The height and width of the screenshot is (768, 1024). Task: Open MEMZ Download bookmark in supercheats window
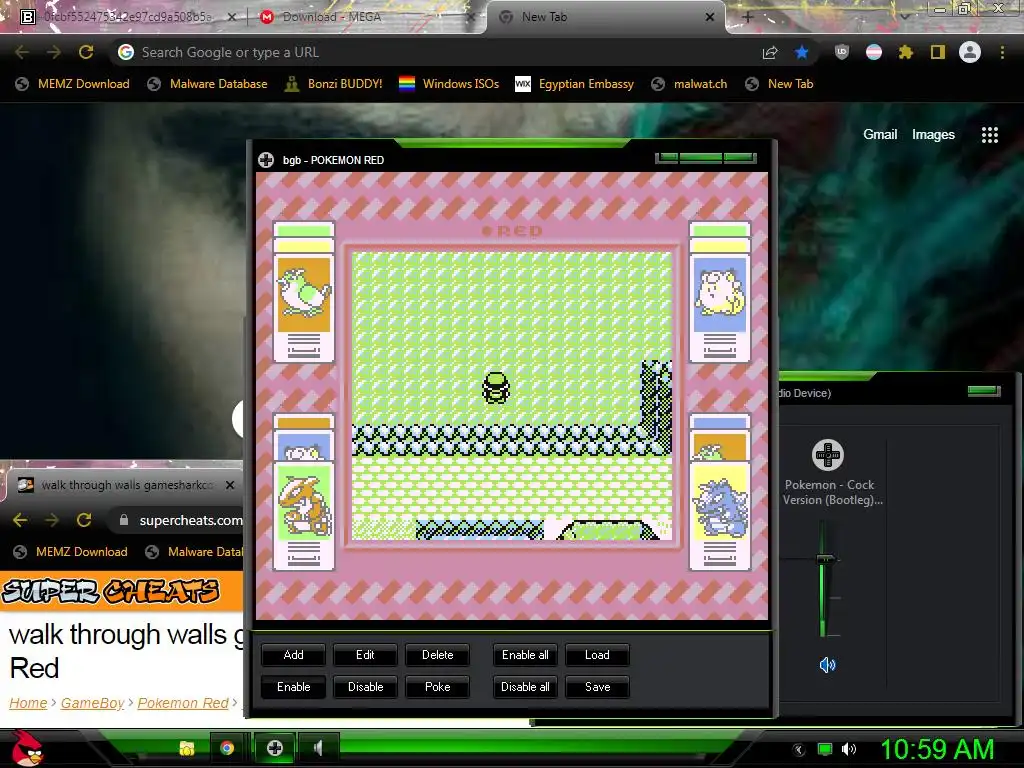coord(71,552)
